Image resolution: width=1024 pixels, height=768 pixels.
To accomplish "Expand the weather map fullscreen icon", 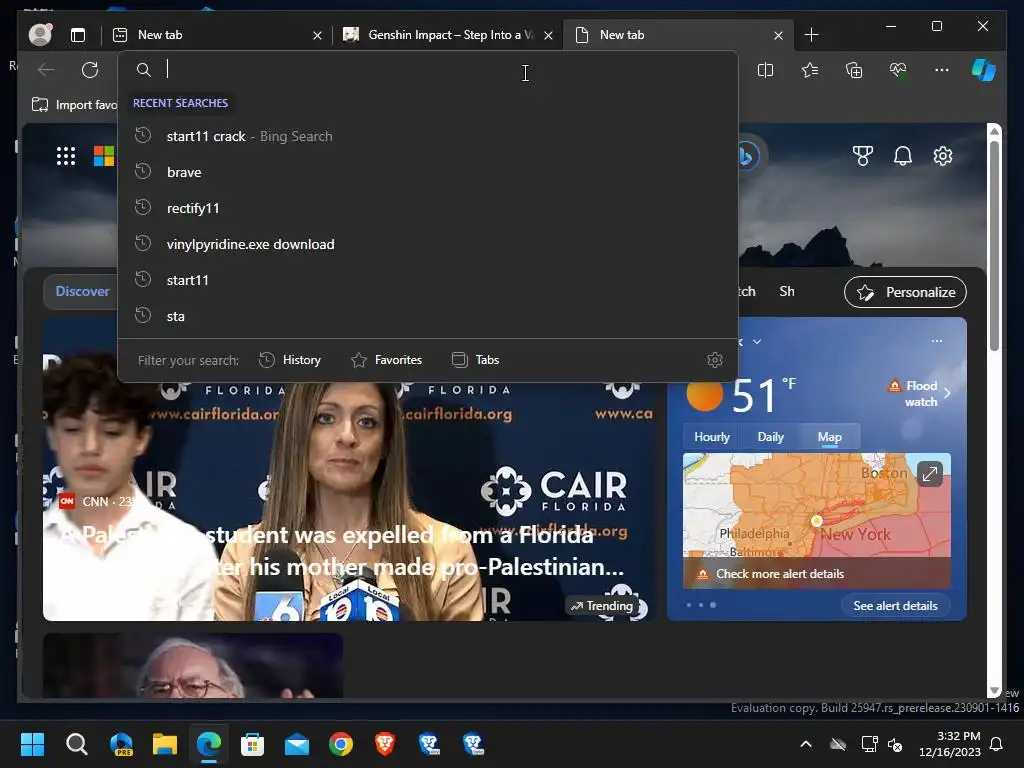I will tap(929, 473).
